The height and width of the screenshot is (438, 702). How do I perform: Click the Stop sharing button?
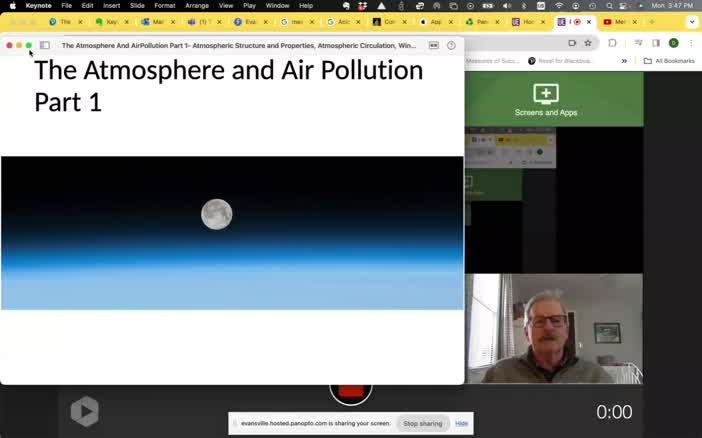[x=422, y=424]
